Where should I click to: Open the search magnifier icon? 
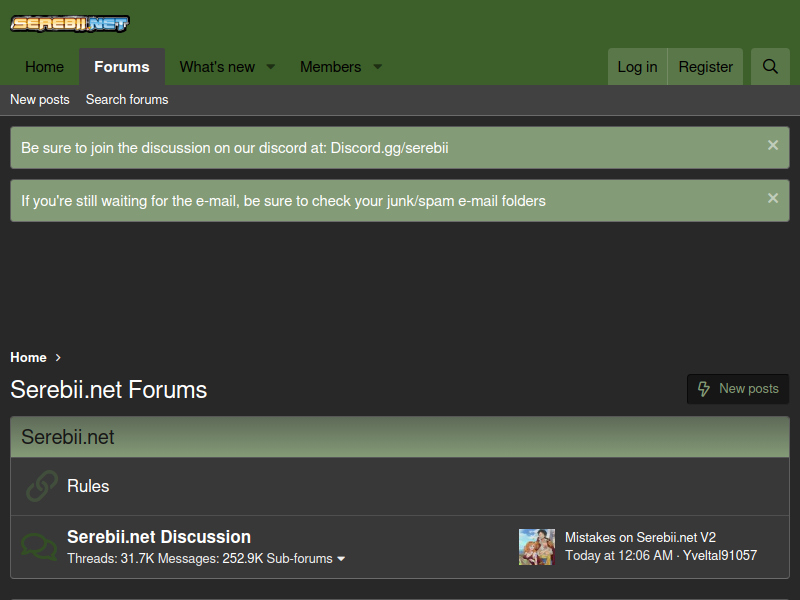pyautogui.click(x=770, y=67)
